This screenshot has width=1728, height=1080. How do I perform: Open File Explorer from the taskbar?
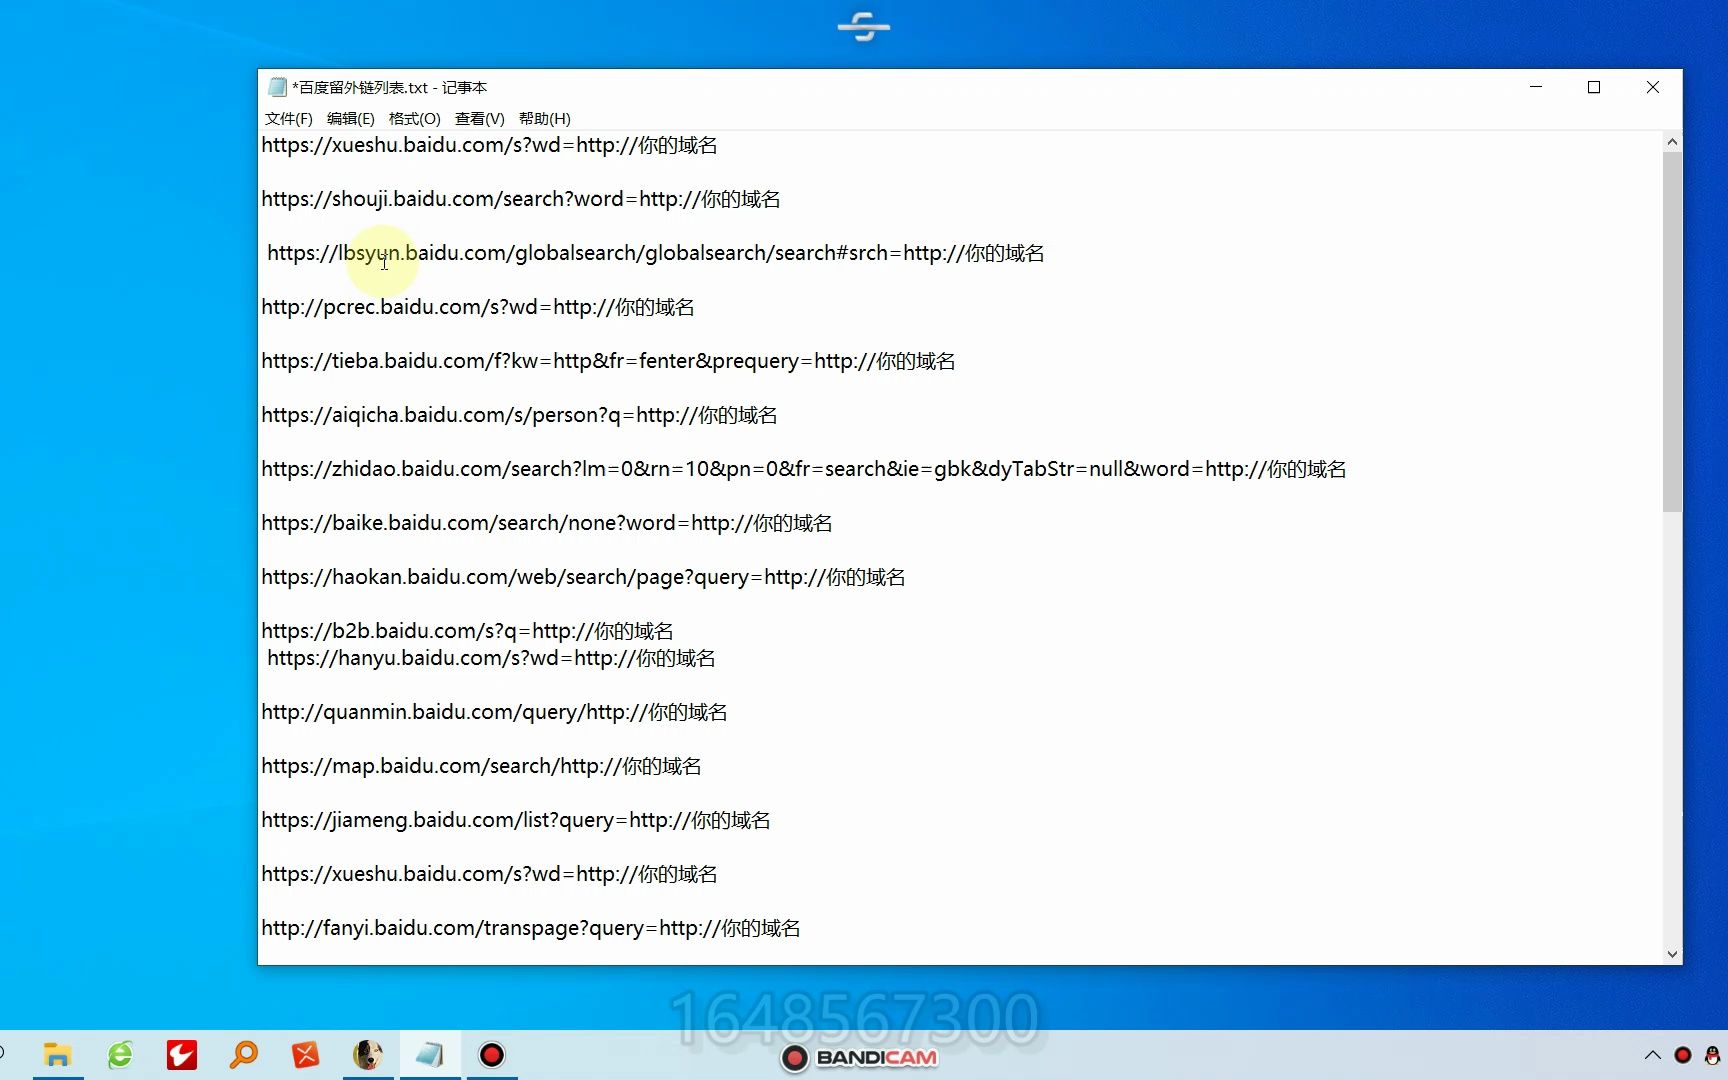coord(57,1055)
